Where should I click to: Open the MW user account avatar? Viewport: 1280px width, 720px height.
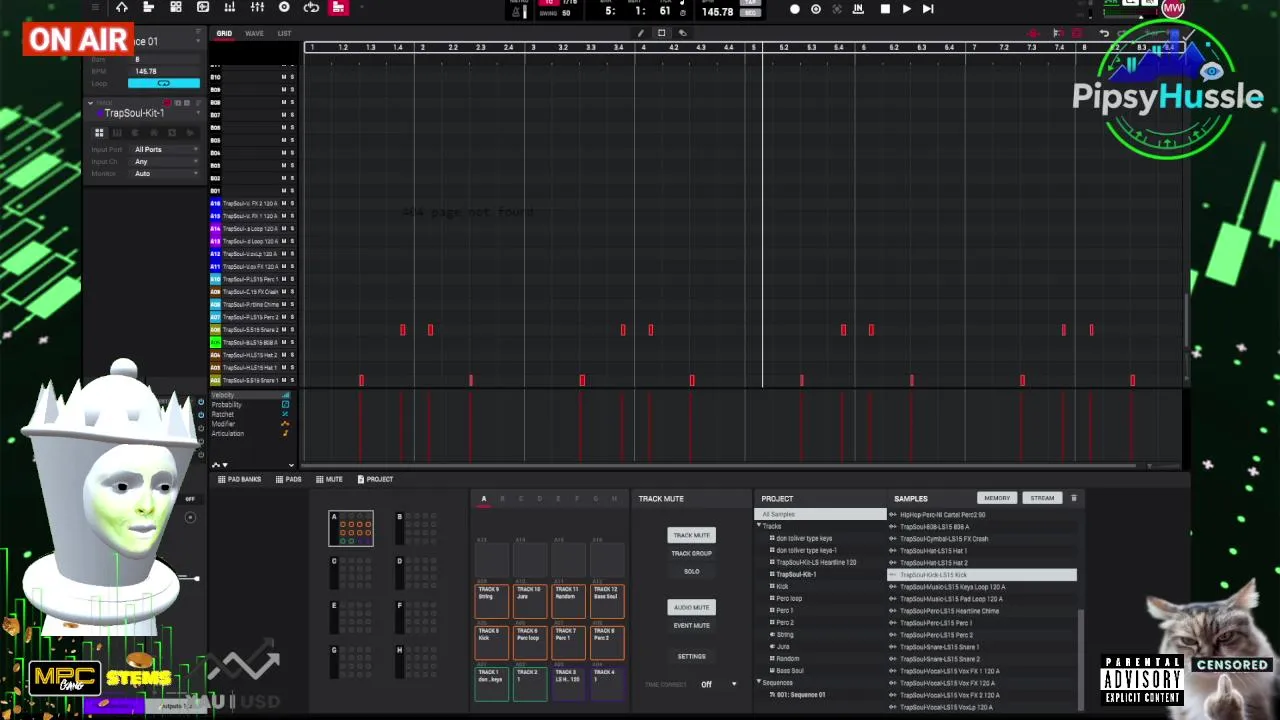tap(1173, 8)
